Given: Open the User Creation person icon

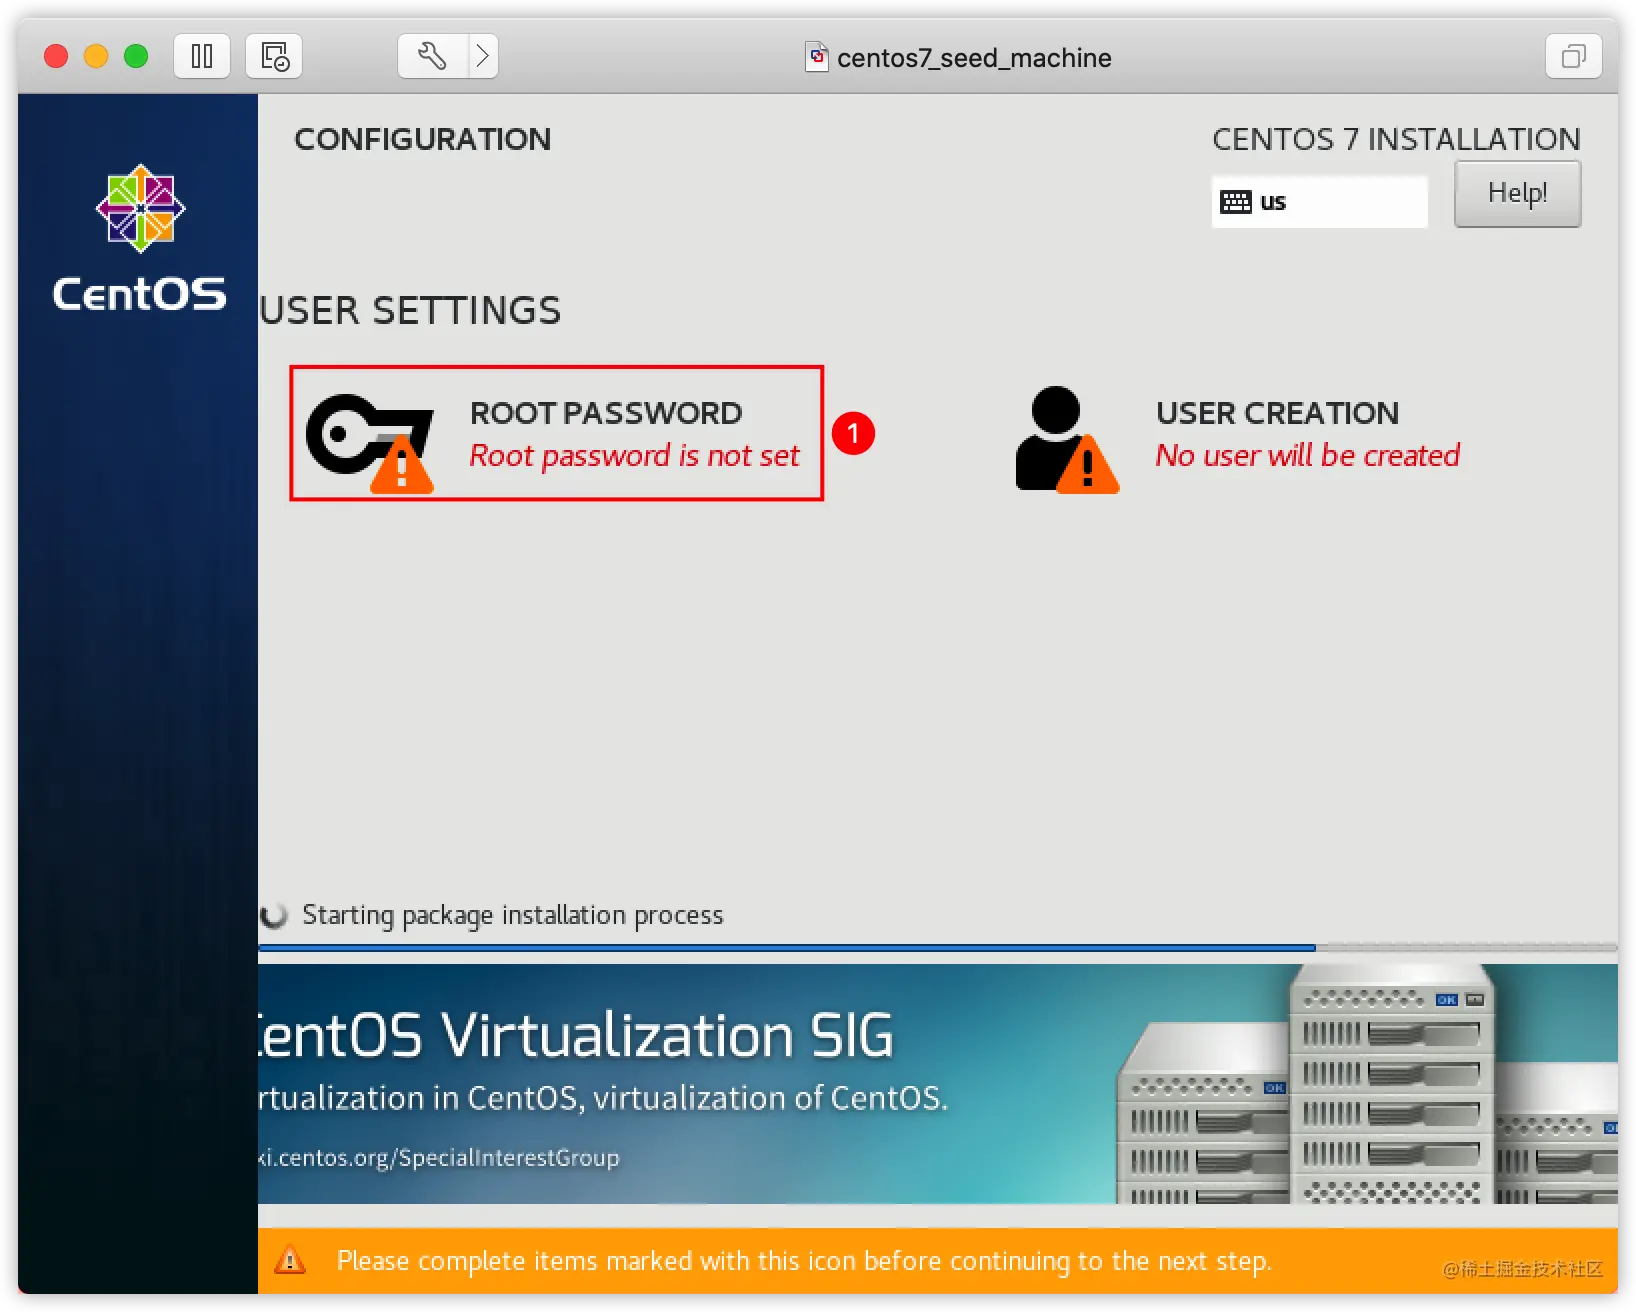Looking at the screenshot, I should [x=1067, y=441].
